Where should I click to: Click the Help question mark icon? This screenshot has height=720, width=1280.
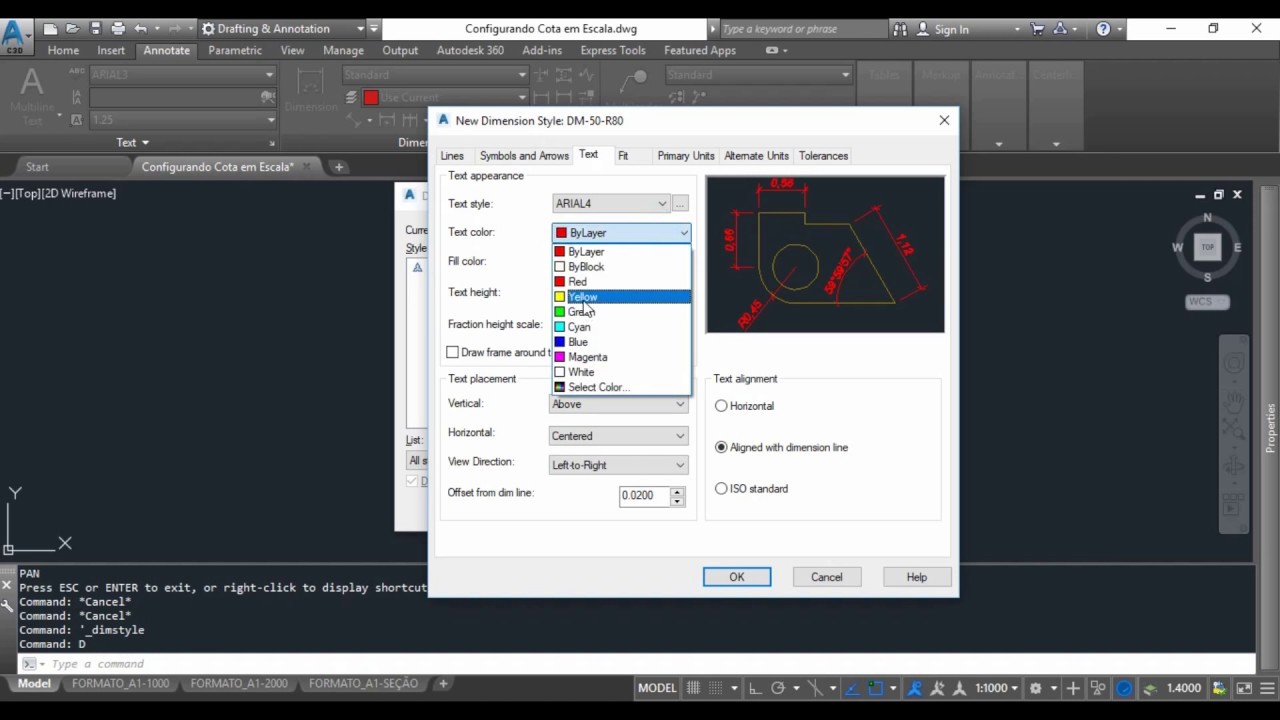[1103, 29]
